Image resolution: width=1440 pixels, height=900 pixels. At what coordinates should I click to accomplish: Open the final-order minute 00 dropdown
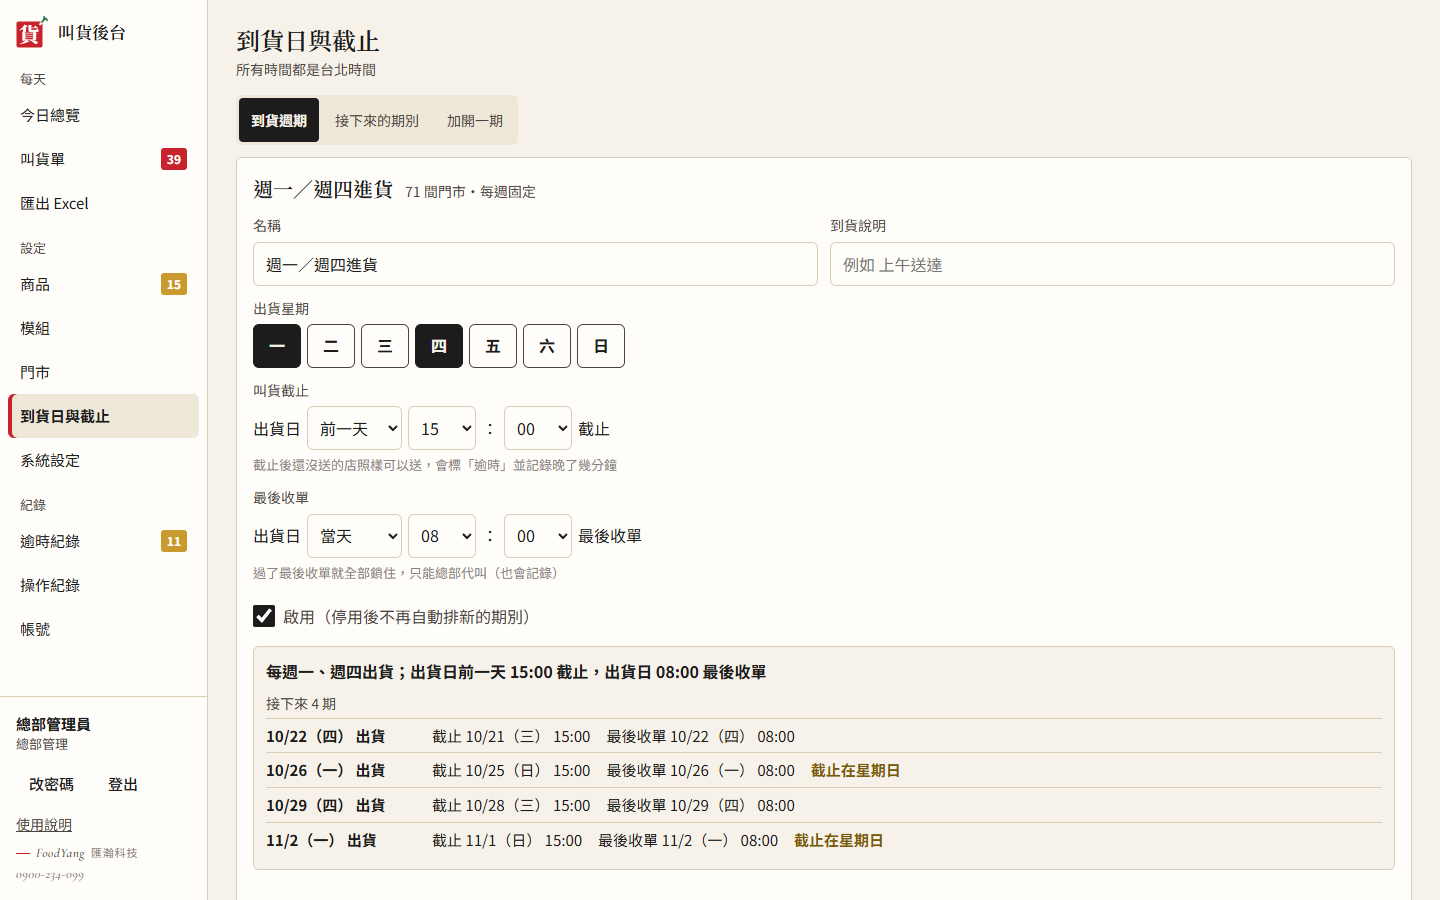click(538, 536)
